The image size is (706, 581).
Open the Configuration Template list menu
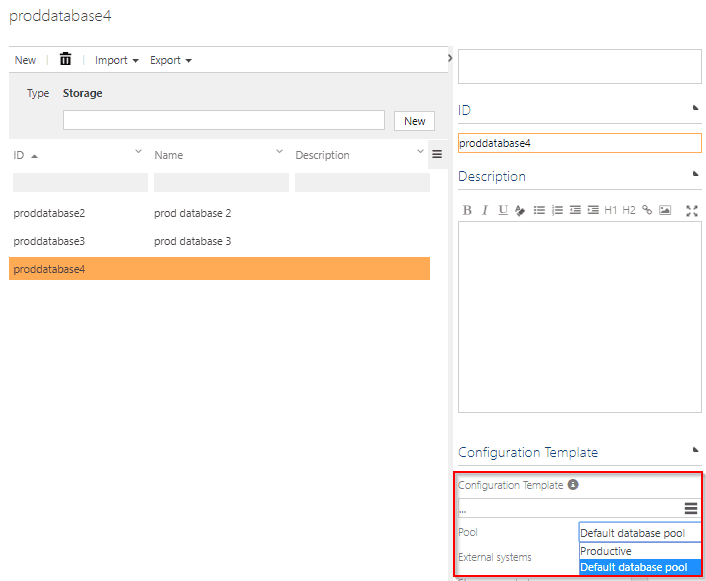(x=691, y=508)
